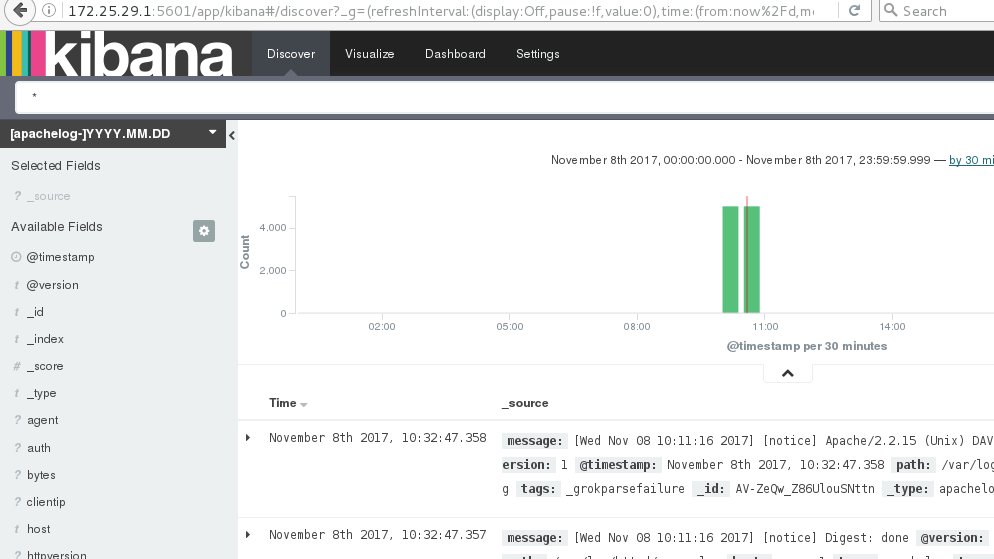The width and height of the screenshot is (994, 559).
Task: Select the @version field
Action: tap(53, 285)
